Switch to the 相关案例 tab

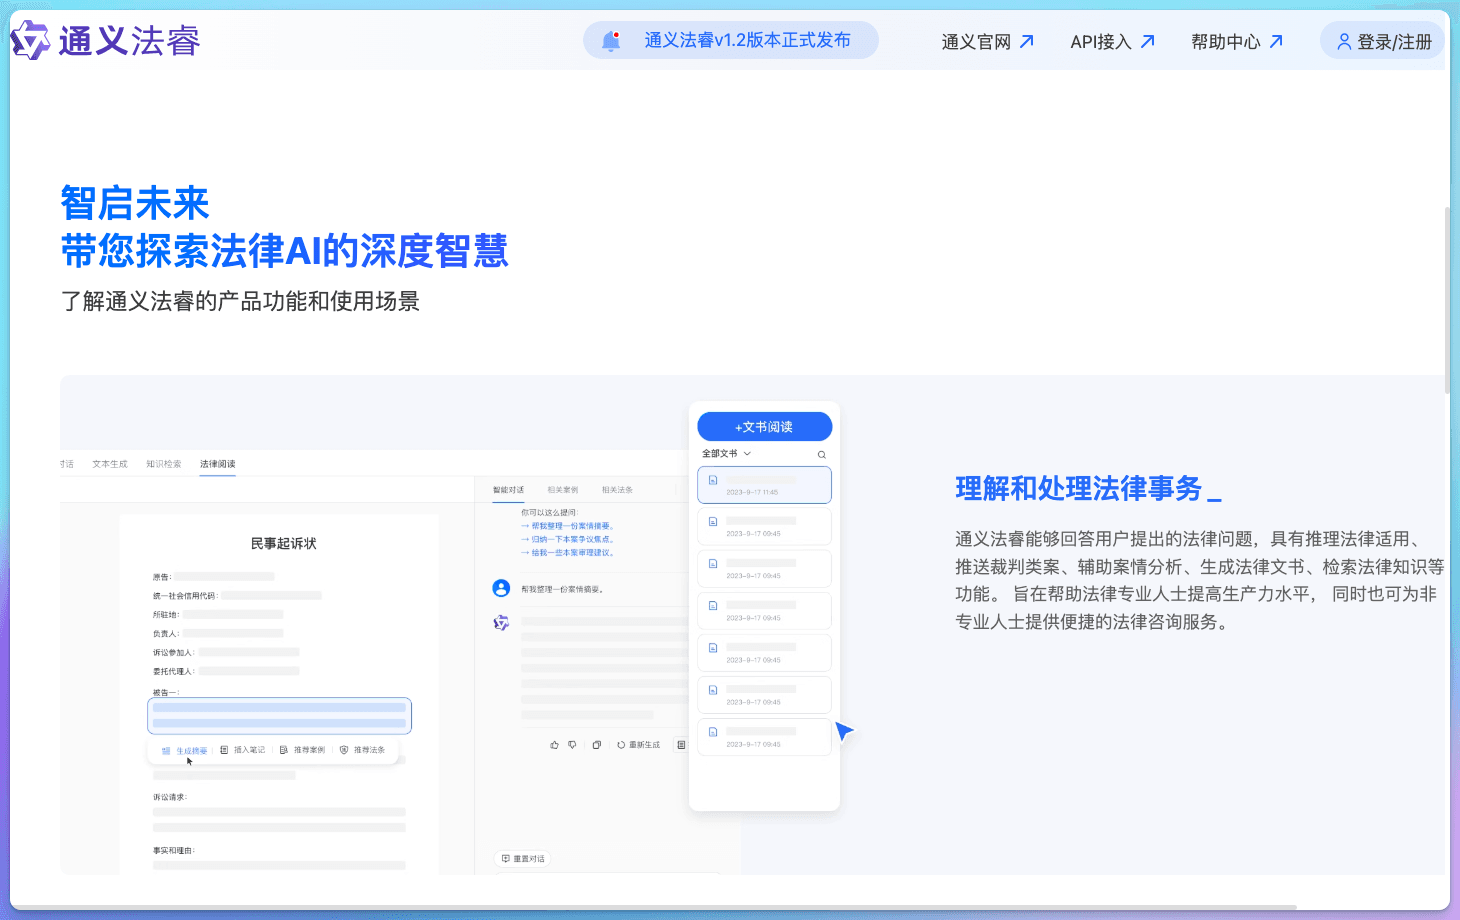(x=563, y=490)
